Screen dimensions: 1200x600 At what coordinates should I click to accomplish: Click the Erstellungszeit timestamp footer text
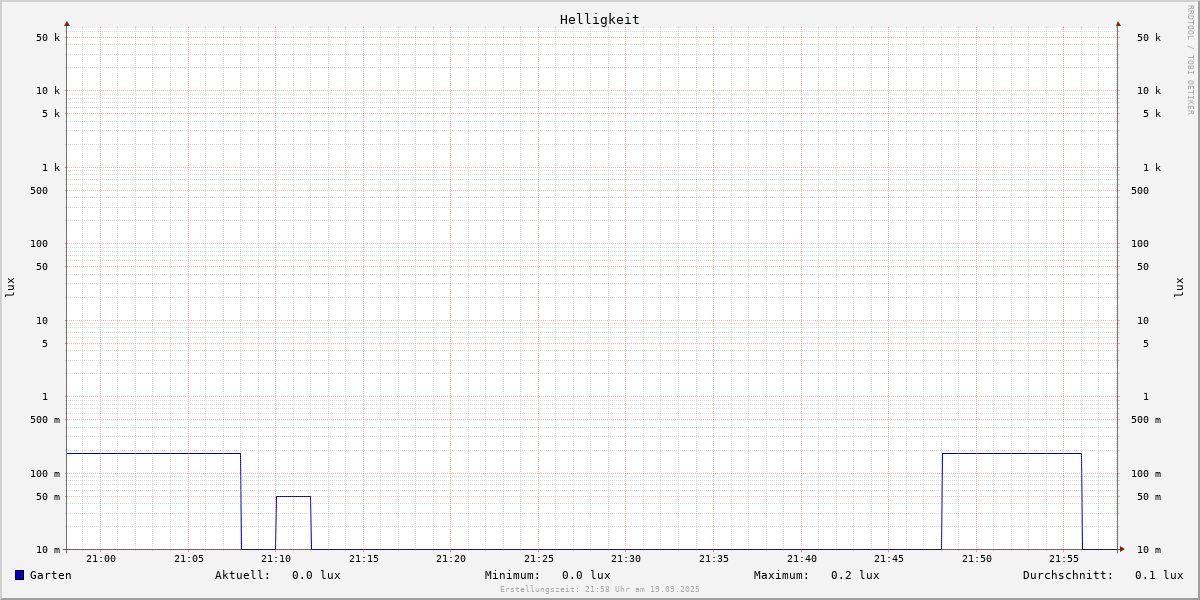(x=600, y=589)
